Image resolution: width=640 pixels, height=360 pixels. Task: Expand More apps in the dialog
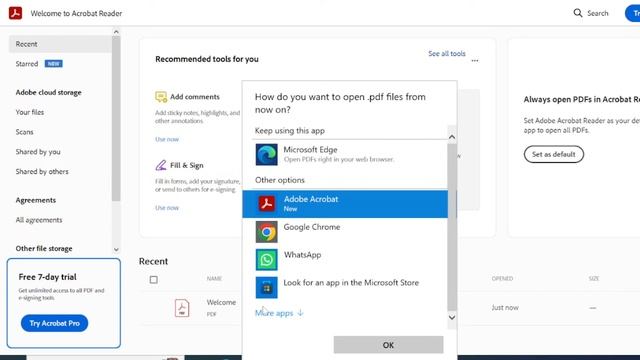[x=279, y=313]
